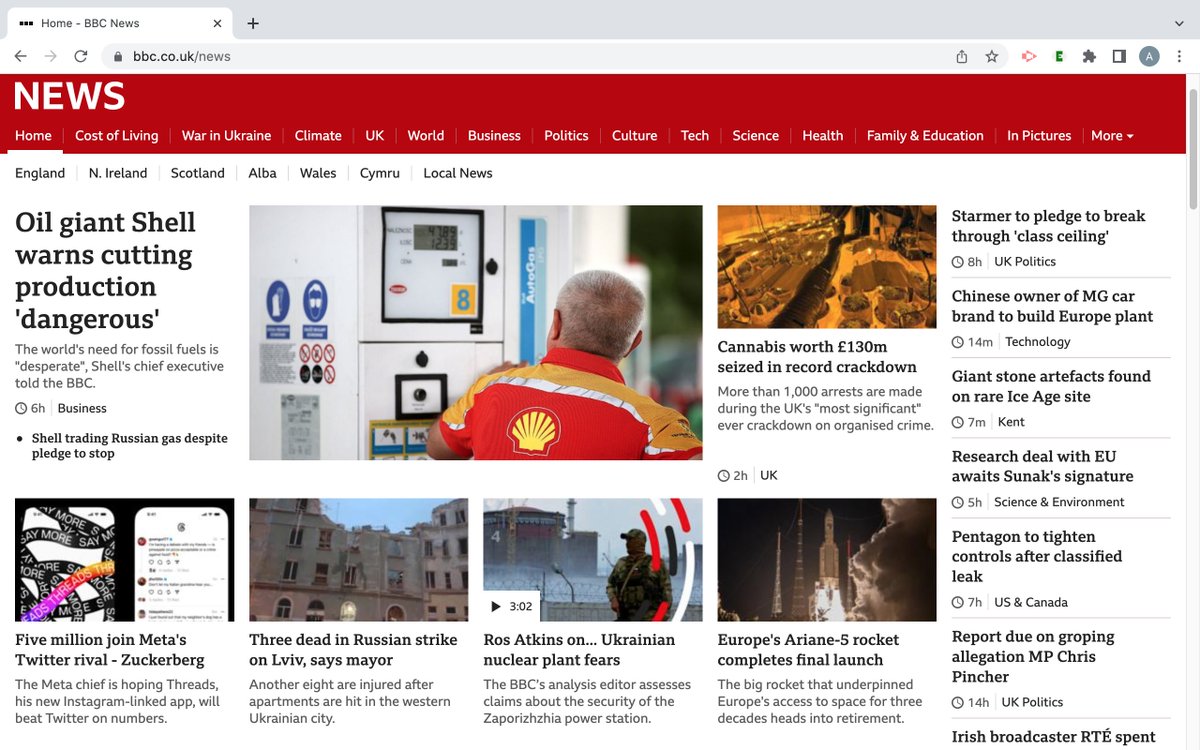Open Chrome's three-dot menu
This screenshot has height=750, width=1200.
[x=1179, y=56]
